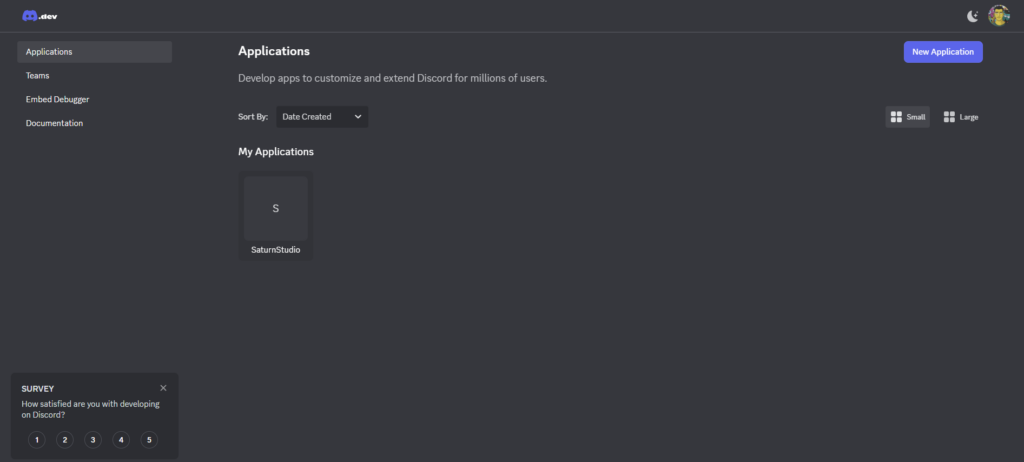Open the Documentation link in sidebar

click(55, 123)
